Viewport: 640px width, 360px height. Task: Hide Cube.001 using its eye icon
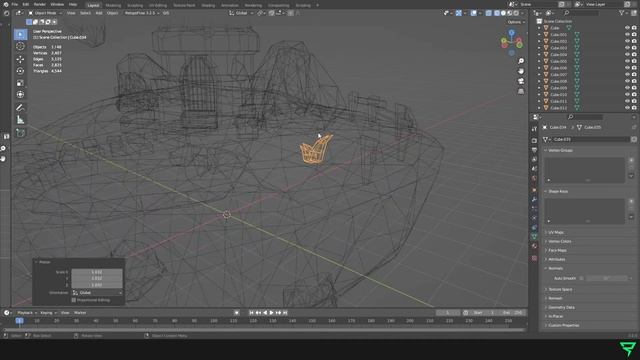click(x=627, y=35)
